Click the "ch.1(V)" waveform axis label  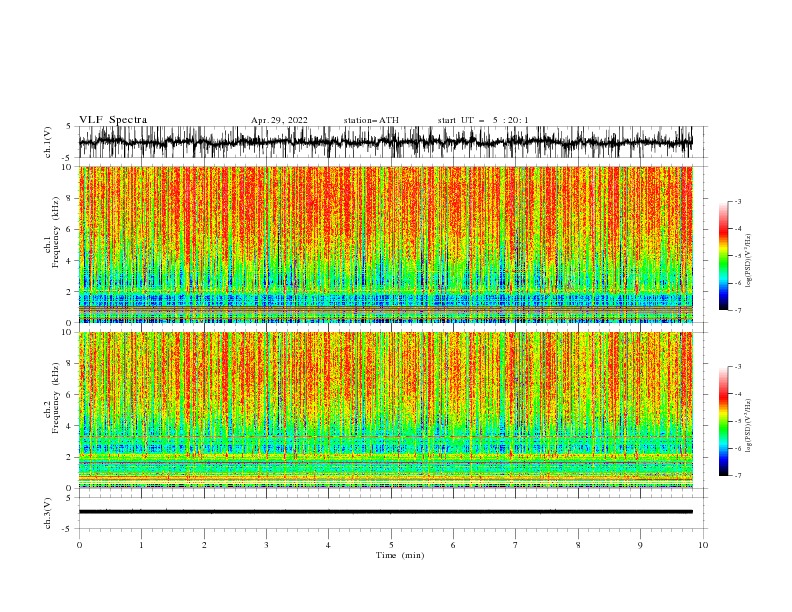(48, 142)
